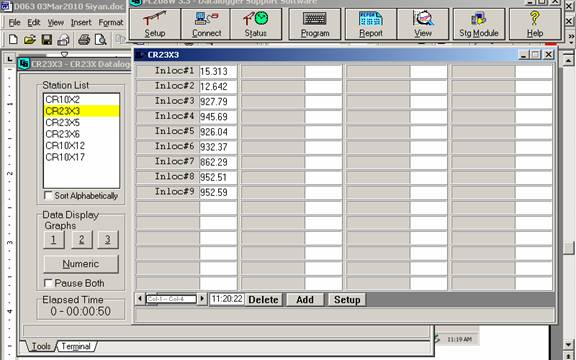Click the Numeric display button
The image size is (576, 360).
(81, 264)
